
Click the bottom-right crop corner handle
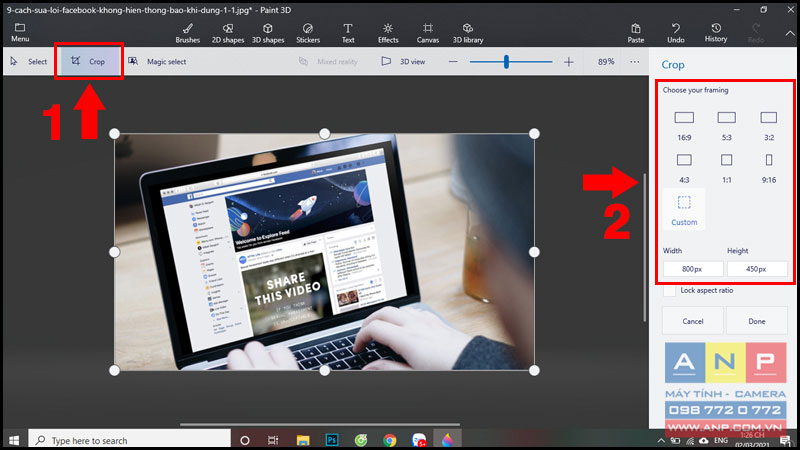coord(534,370)
